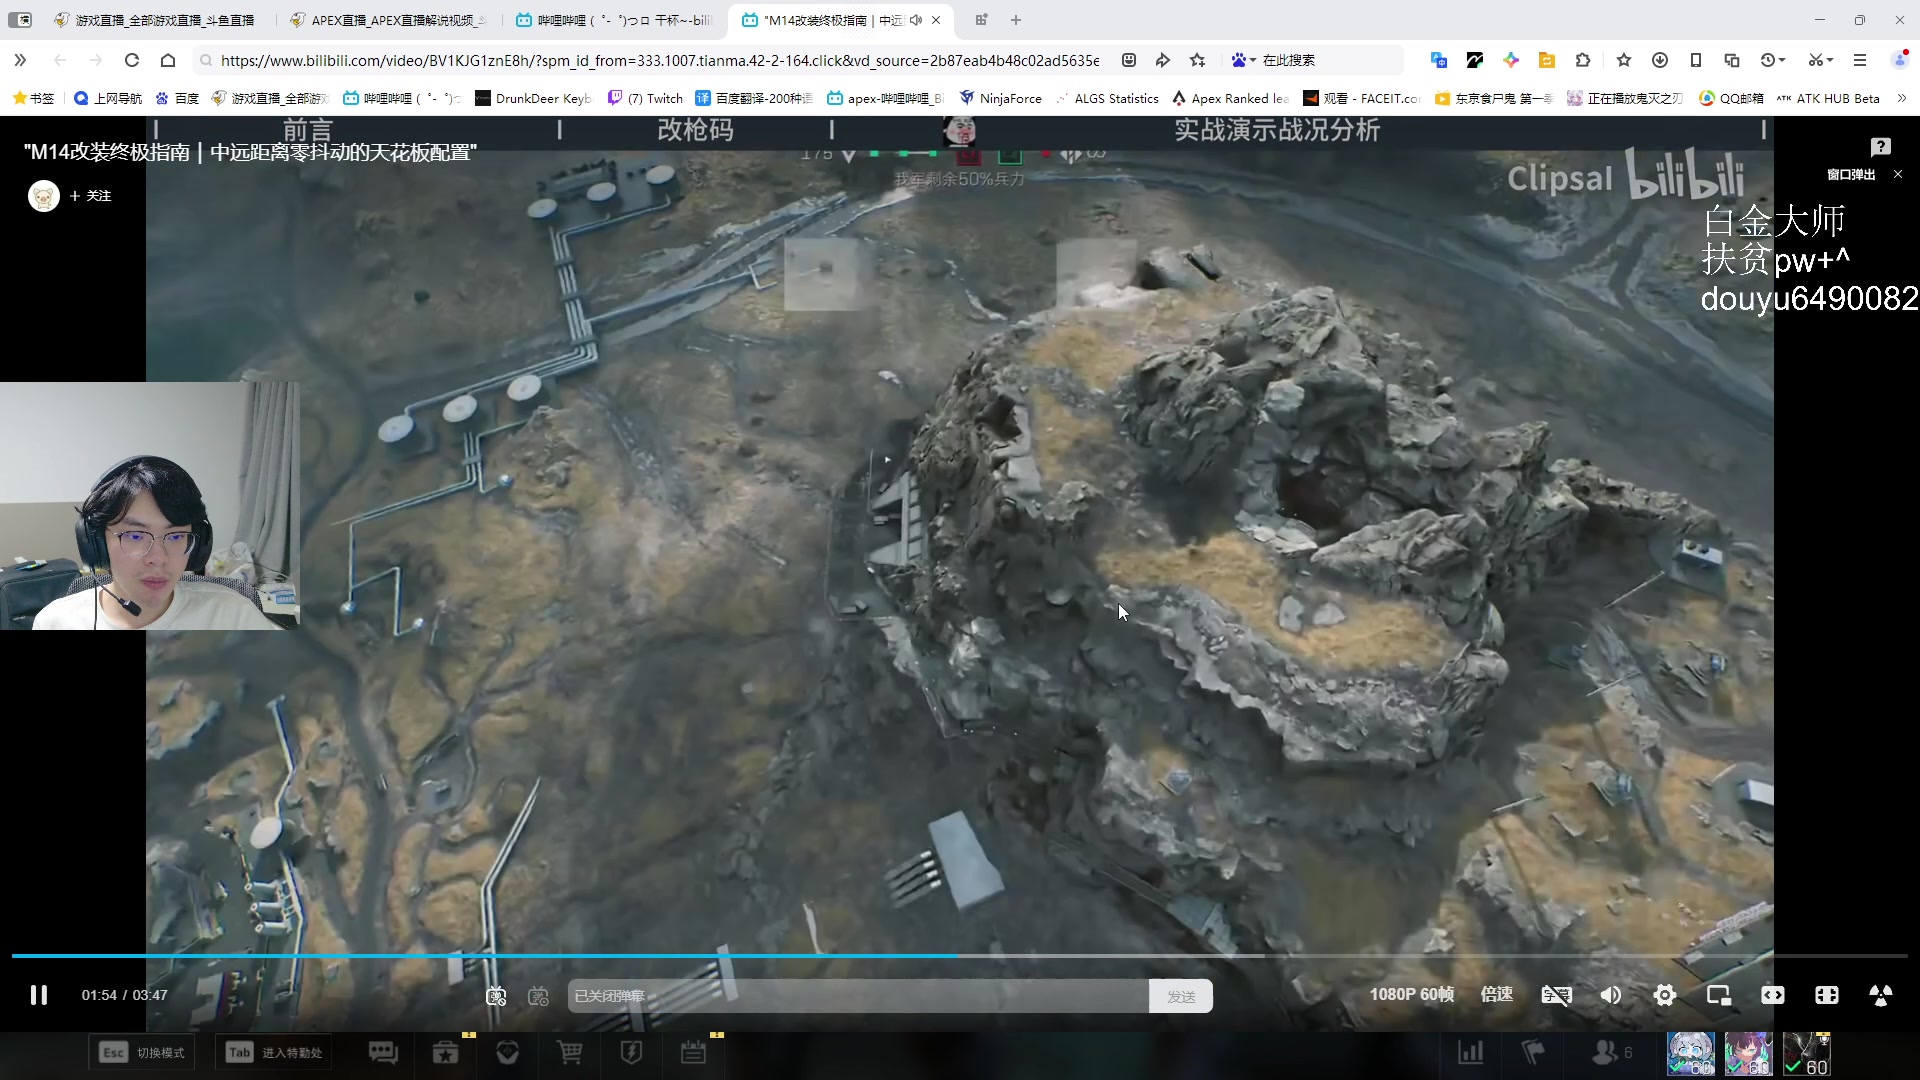The height and width of the screenshot is (1080, 1920).
Task: Jump to 改枪码 chapter marker
Action: [695, 130]
